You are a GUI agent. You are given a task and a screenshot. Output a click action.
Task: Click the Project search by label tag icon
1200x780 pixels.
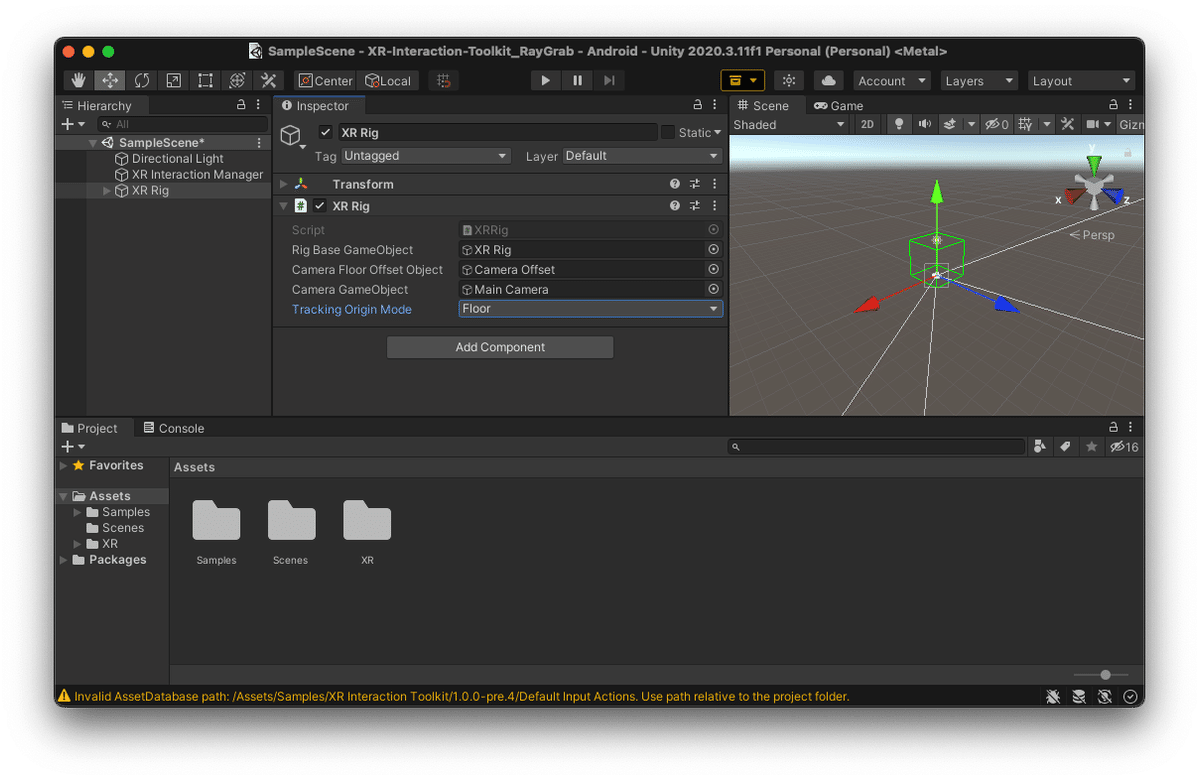(1066, 447)
